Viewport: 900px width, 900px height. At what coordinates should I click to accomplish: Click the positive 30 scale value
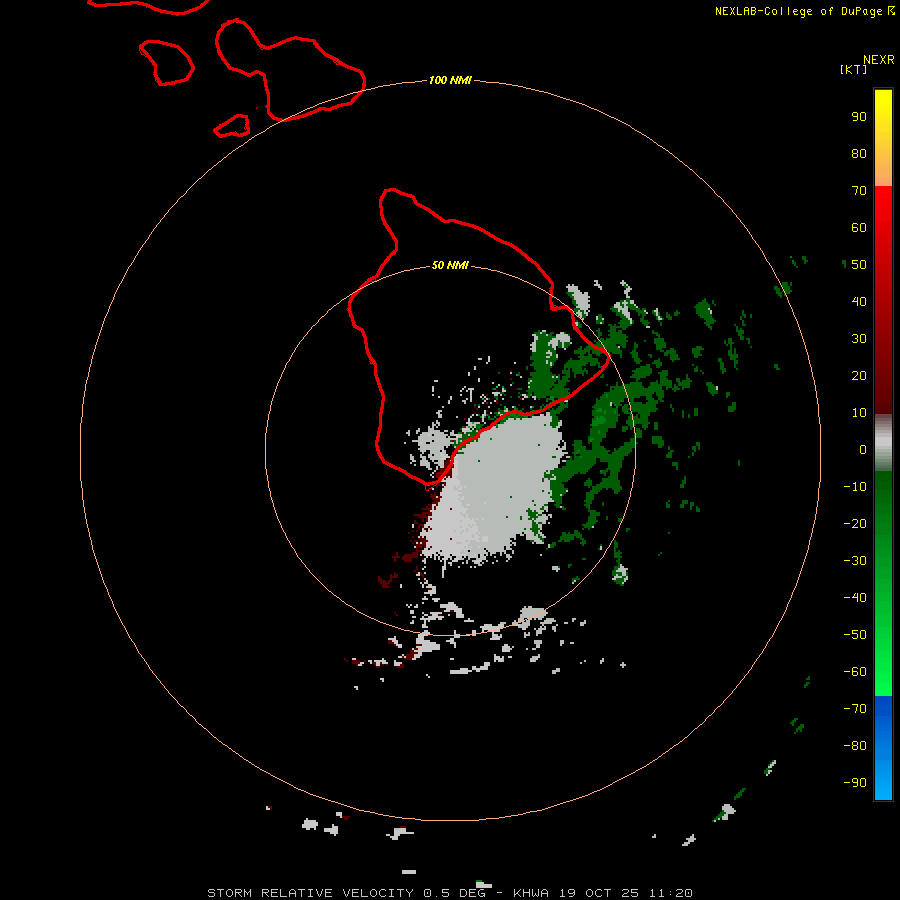(x=859, y=339)
